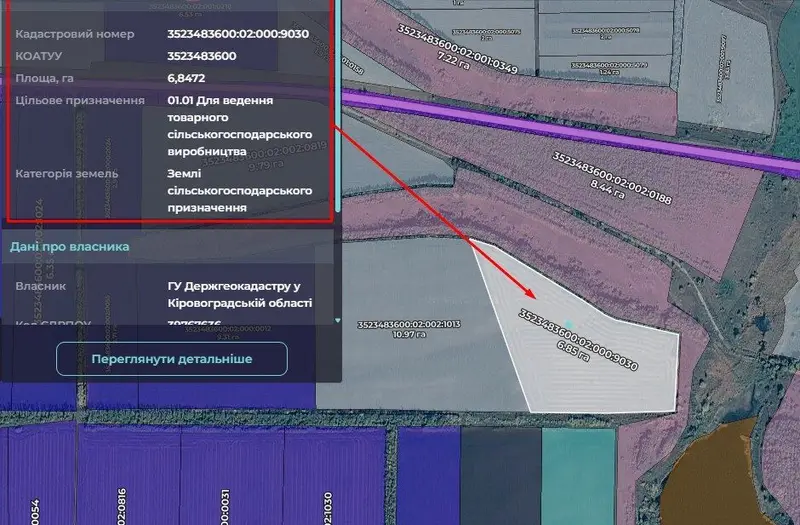Select the purple parcel labeled 02:1030

[334, 477]
